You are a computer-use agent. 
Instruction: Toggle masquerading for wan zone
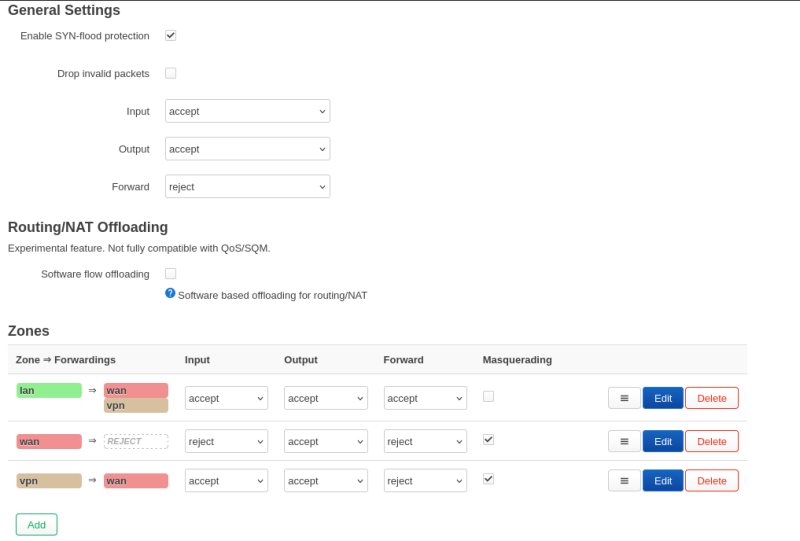pos(488,439)
